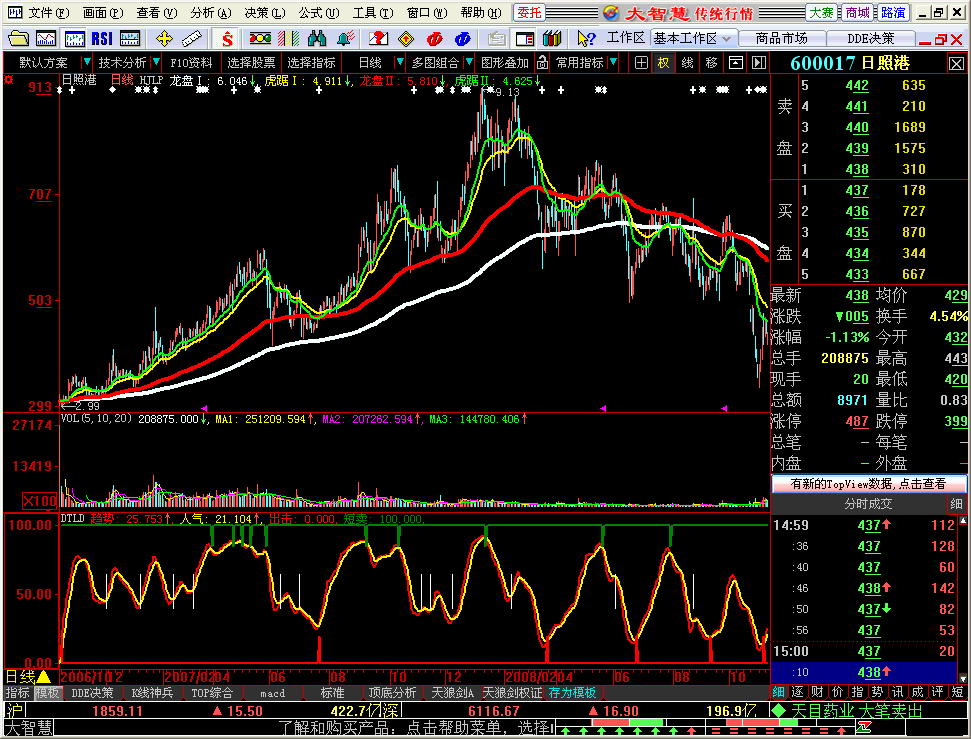Expand the 日线 period dropdown arrow
The image size is (971, 739).
click(x=399, y=63)
